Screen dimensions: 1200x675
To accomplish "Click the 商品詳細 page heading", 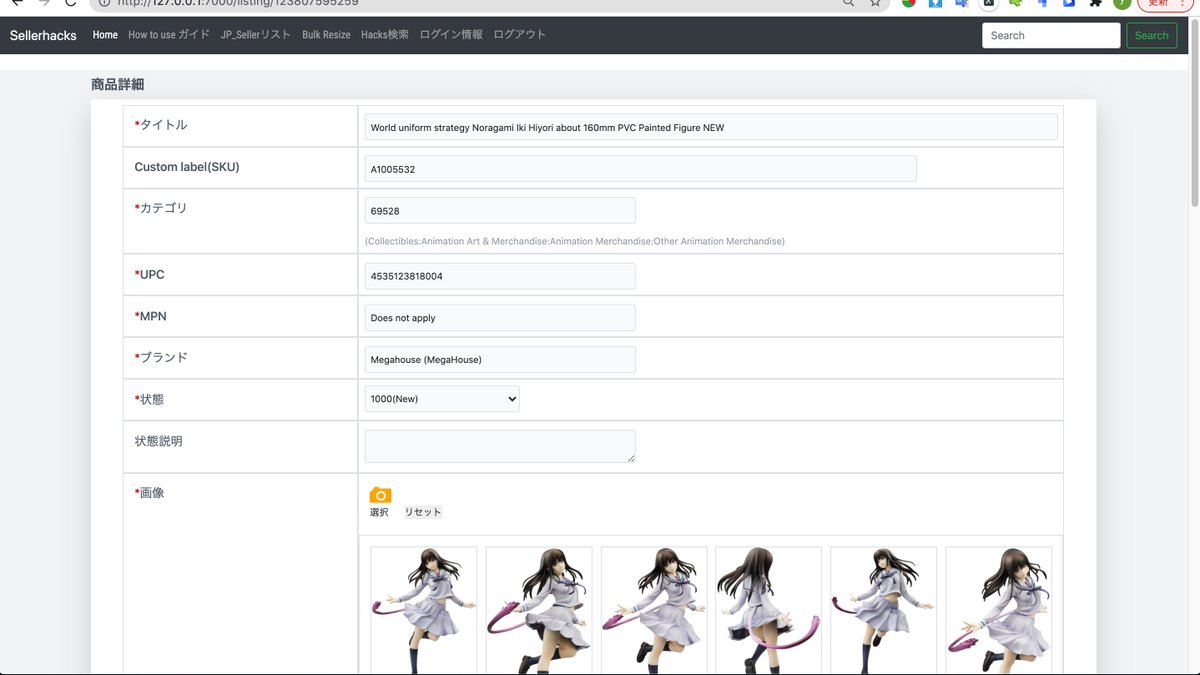I will click(x=118, y=85).
